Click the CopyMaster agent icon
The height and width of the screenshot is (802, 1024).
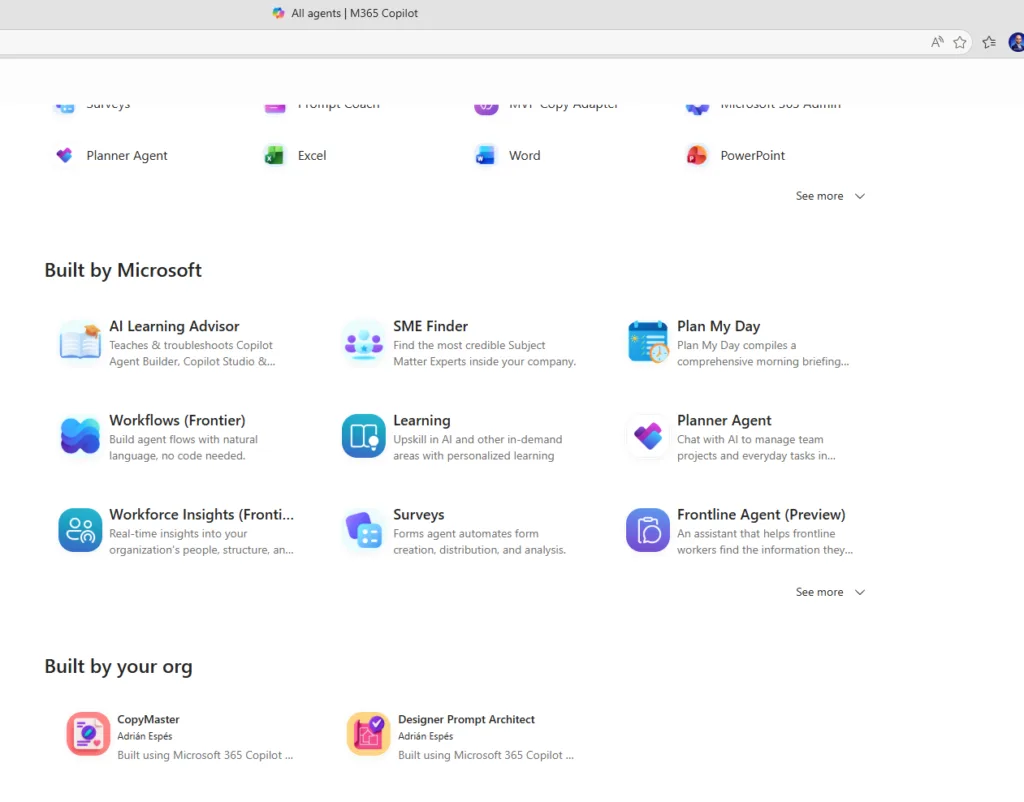(88, 733)
